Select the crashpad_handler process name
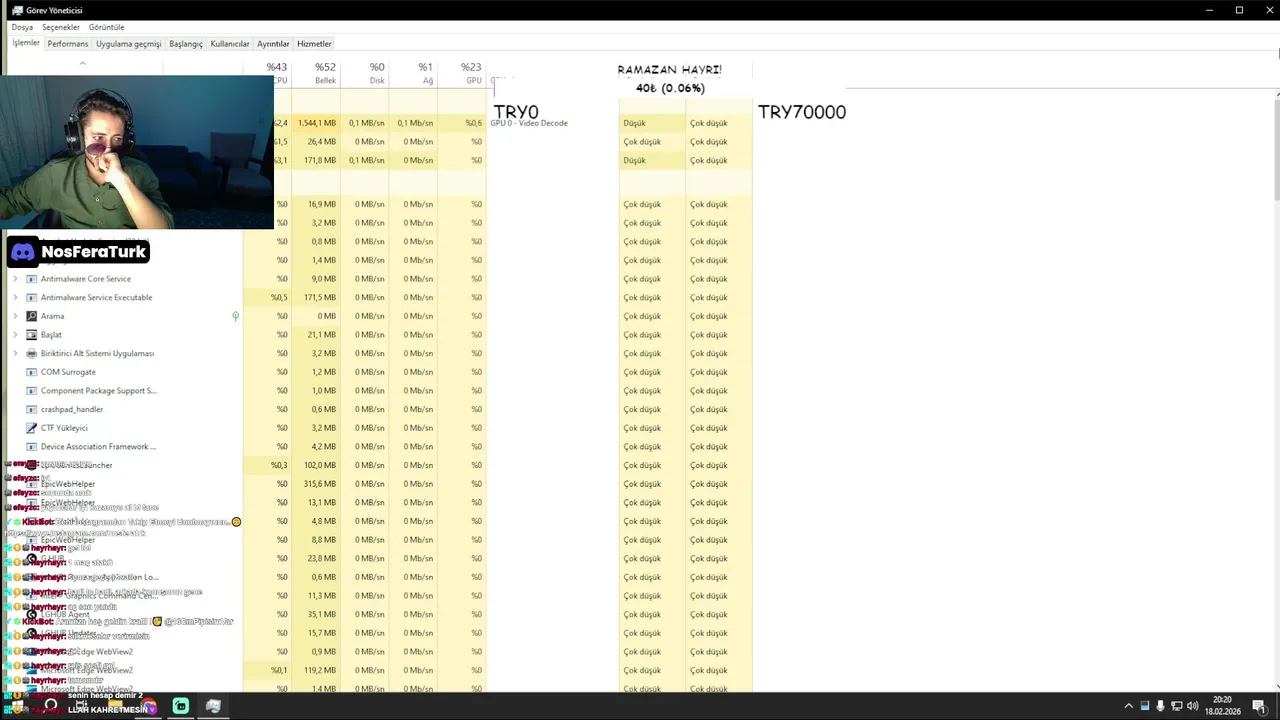1280x720 pixels. pyautogui.click(x=72, y=410)
